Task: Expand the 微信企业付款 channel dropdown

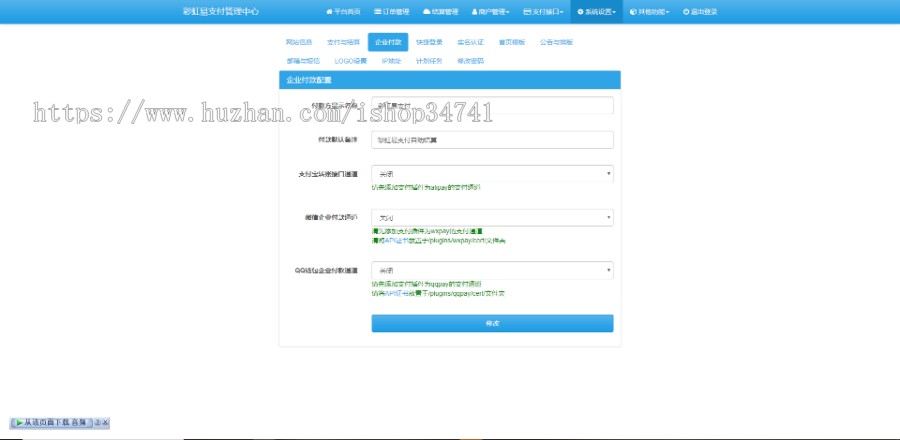Action: click(491, 218)
